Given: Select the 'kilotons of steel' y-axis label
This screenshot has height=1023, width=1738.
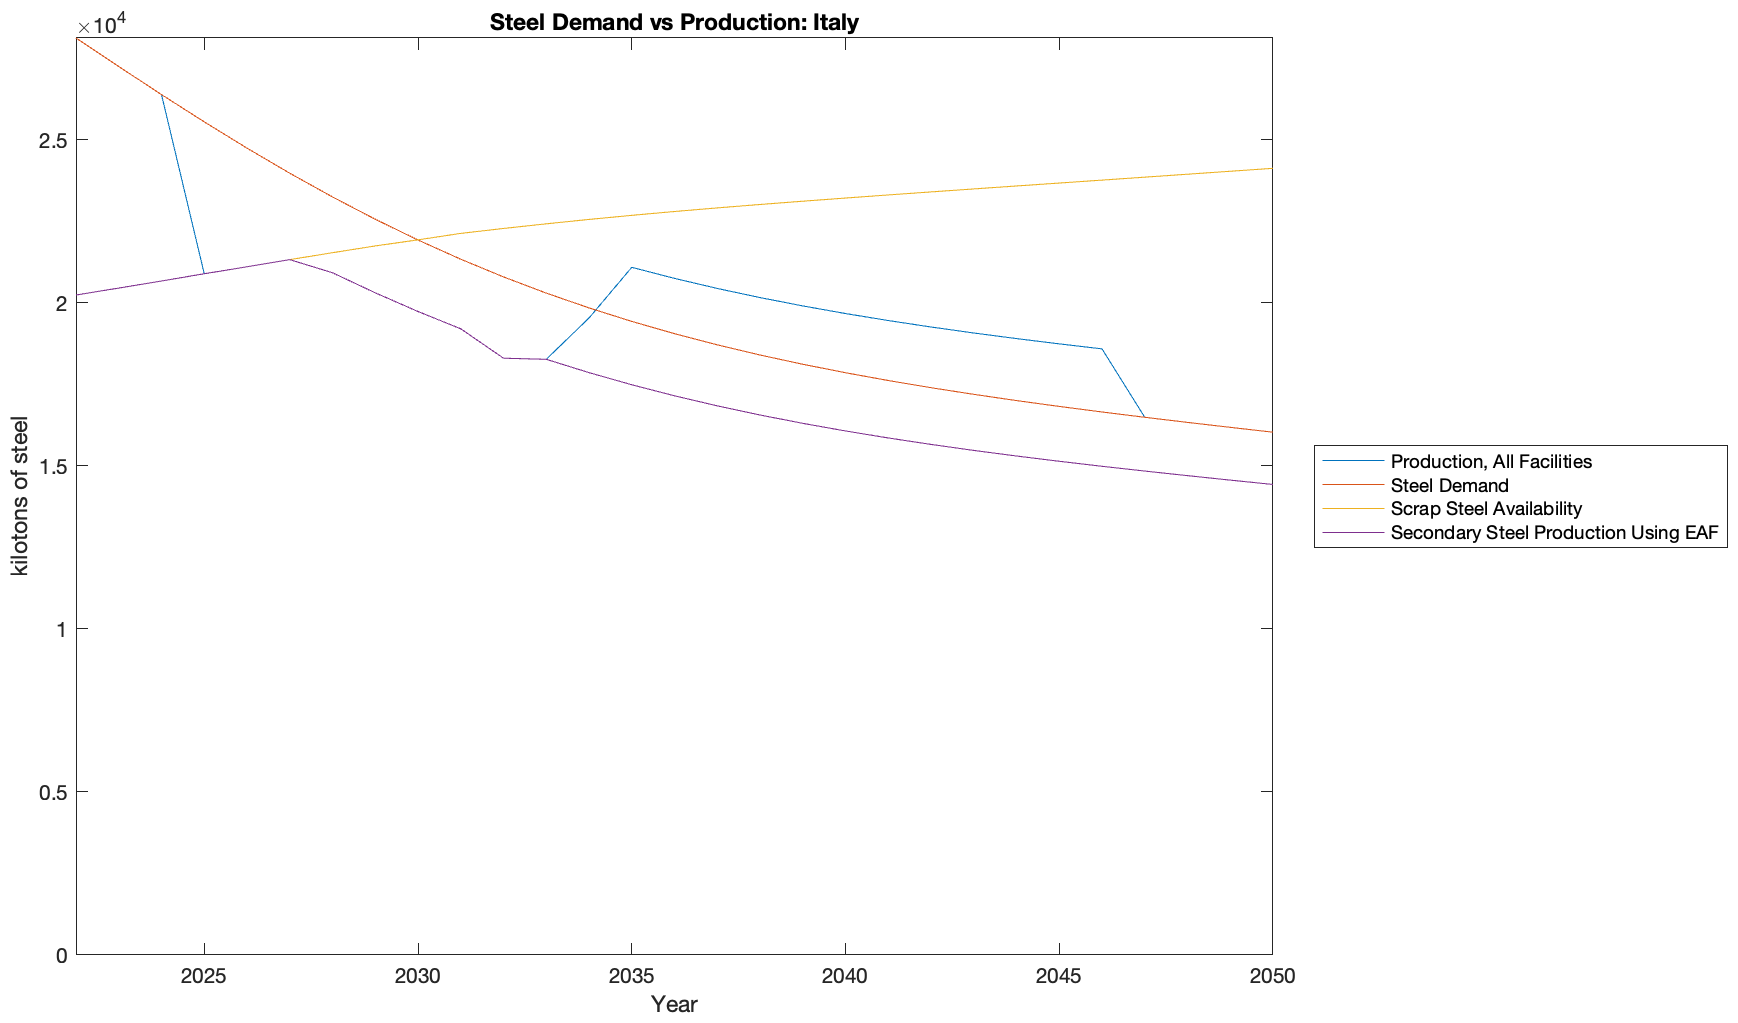Looking at the screenshot, I should pos(20,496).
